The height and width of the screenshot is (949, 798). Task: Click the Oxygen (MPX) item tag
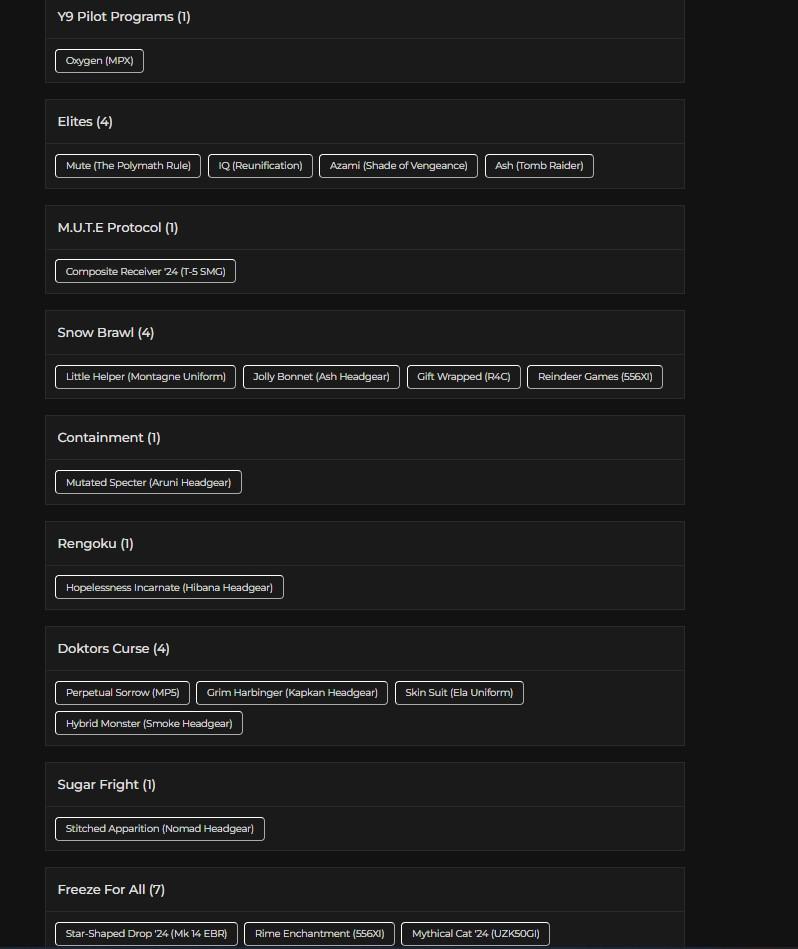click(x=99, y=61)
